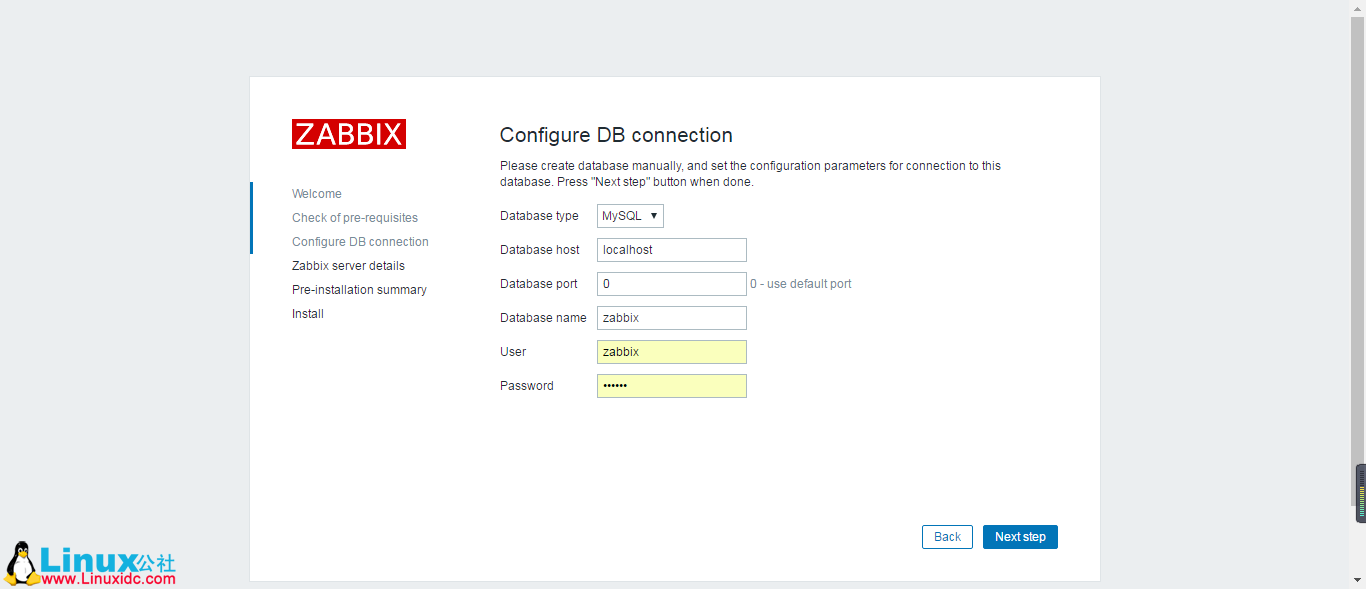Select the Check of pre-requisites step
This screenshot has width=1366, height=589.
pyautogui.click(x=354, y=217)
